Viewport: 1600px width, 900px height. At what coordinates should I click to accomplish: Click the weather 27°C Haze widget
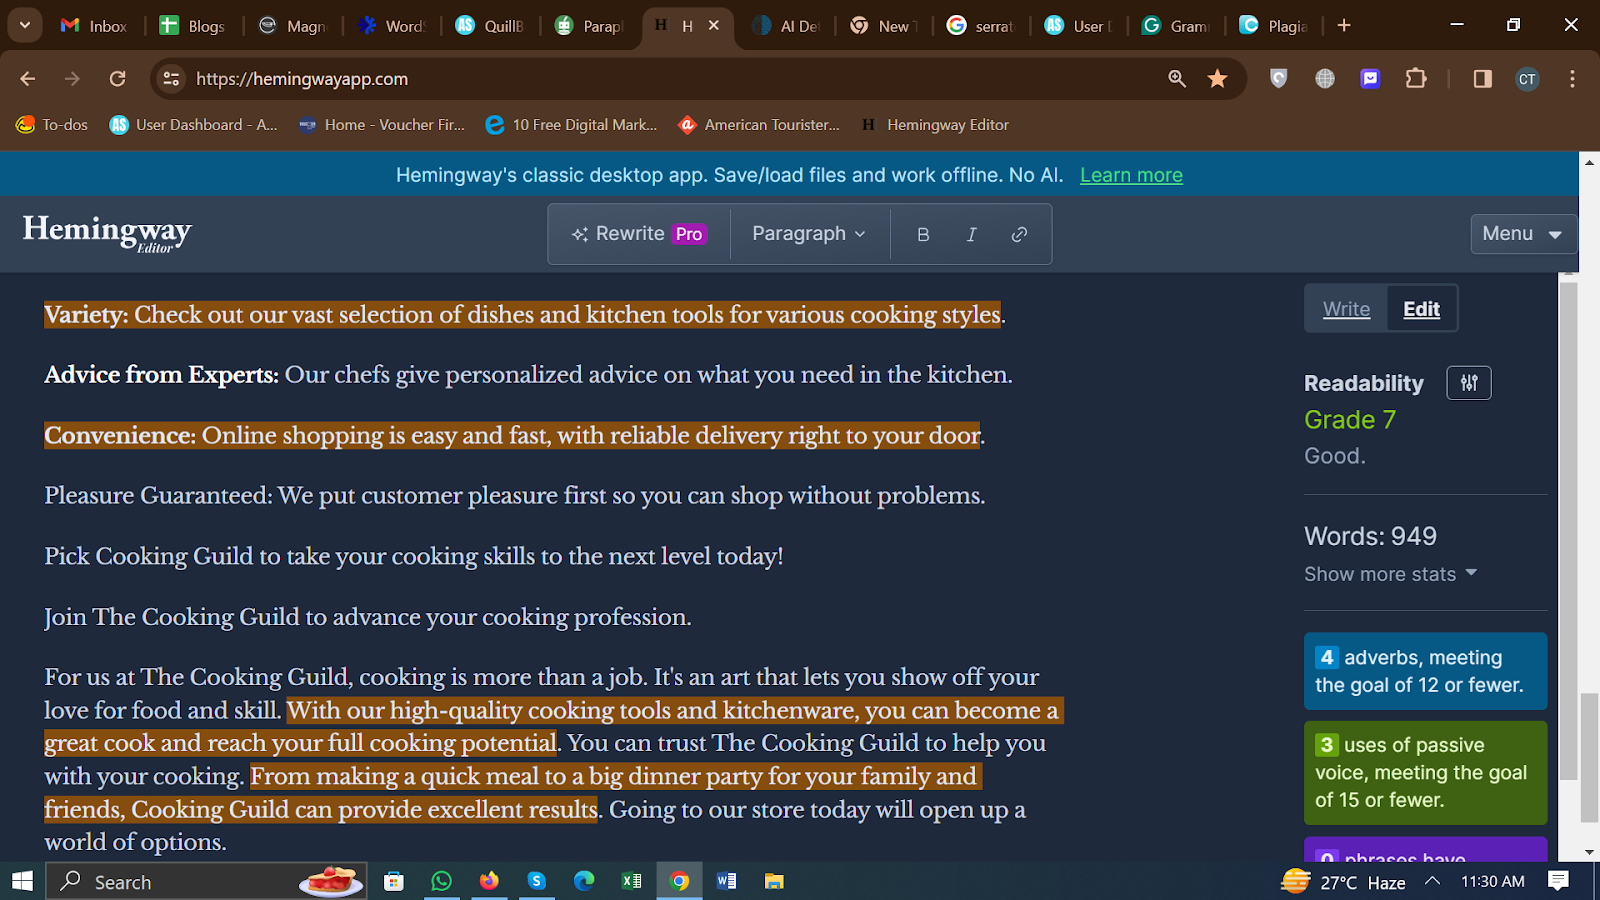[1343, 881]
